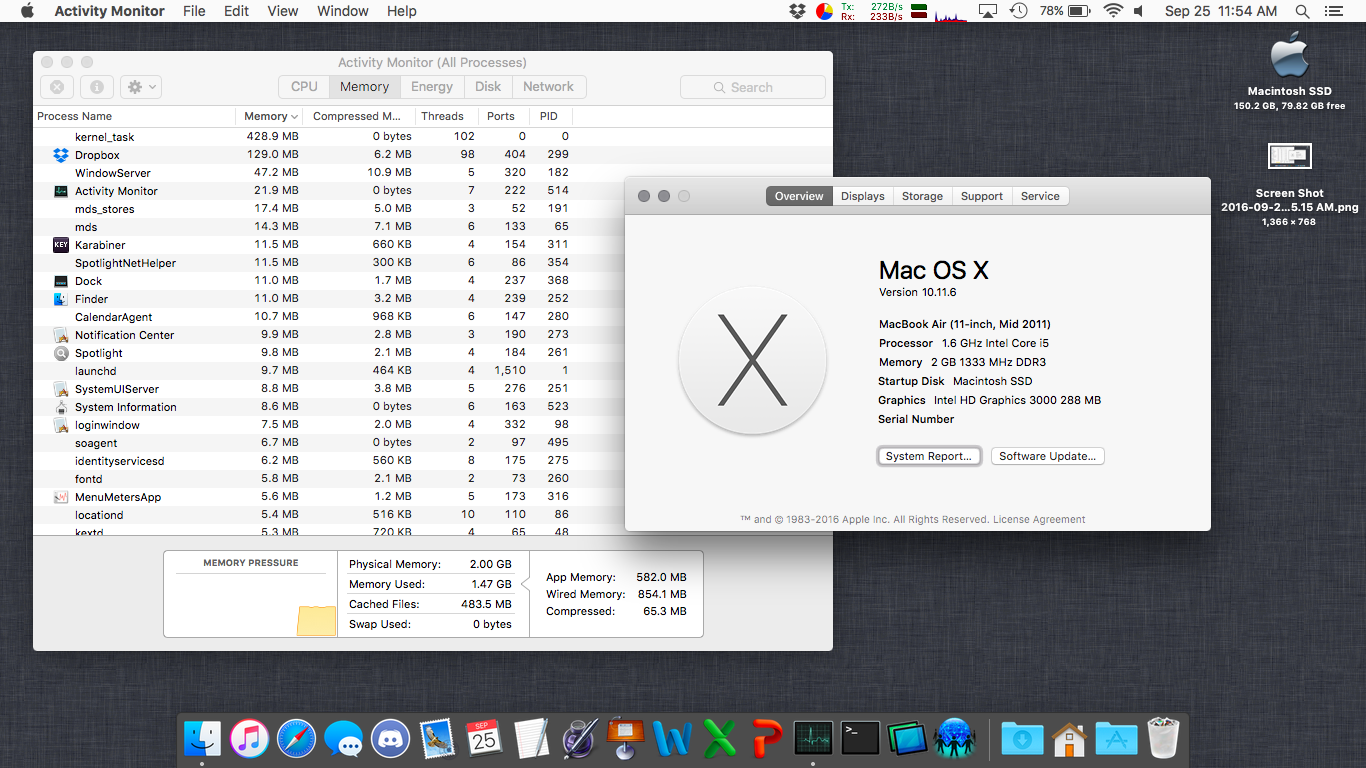
Task: Open the Help menu
Action: pos(402,11)
